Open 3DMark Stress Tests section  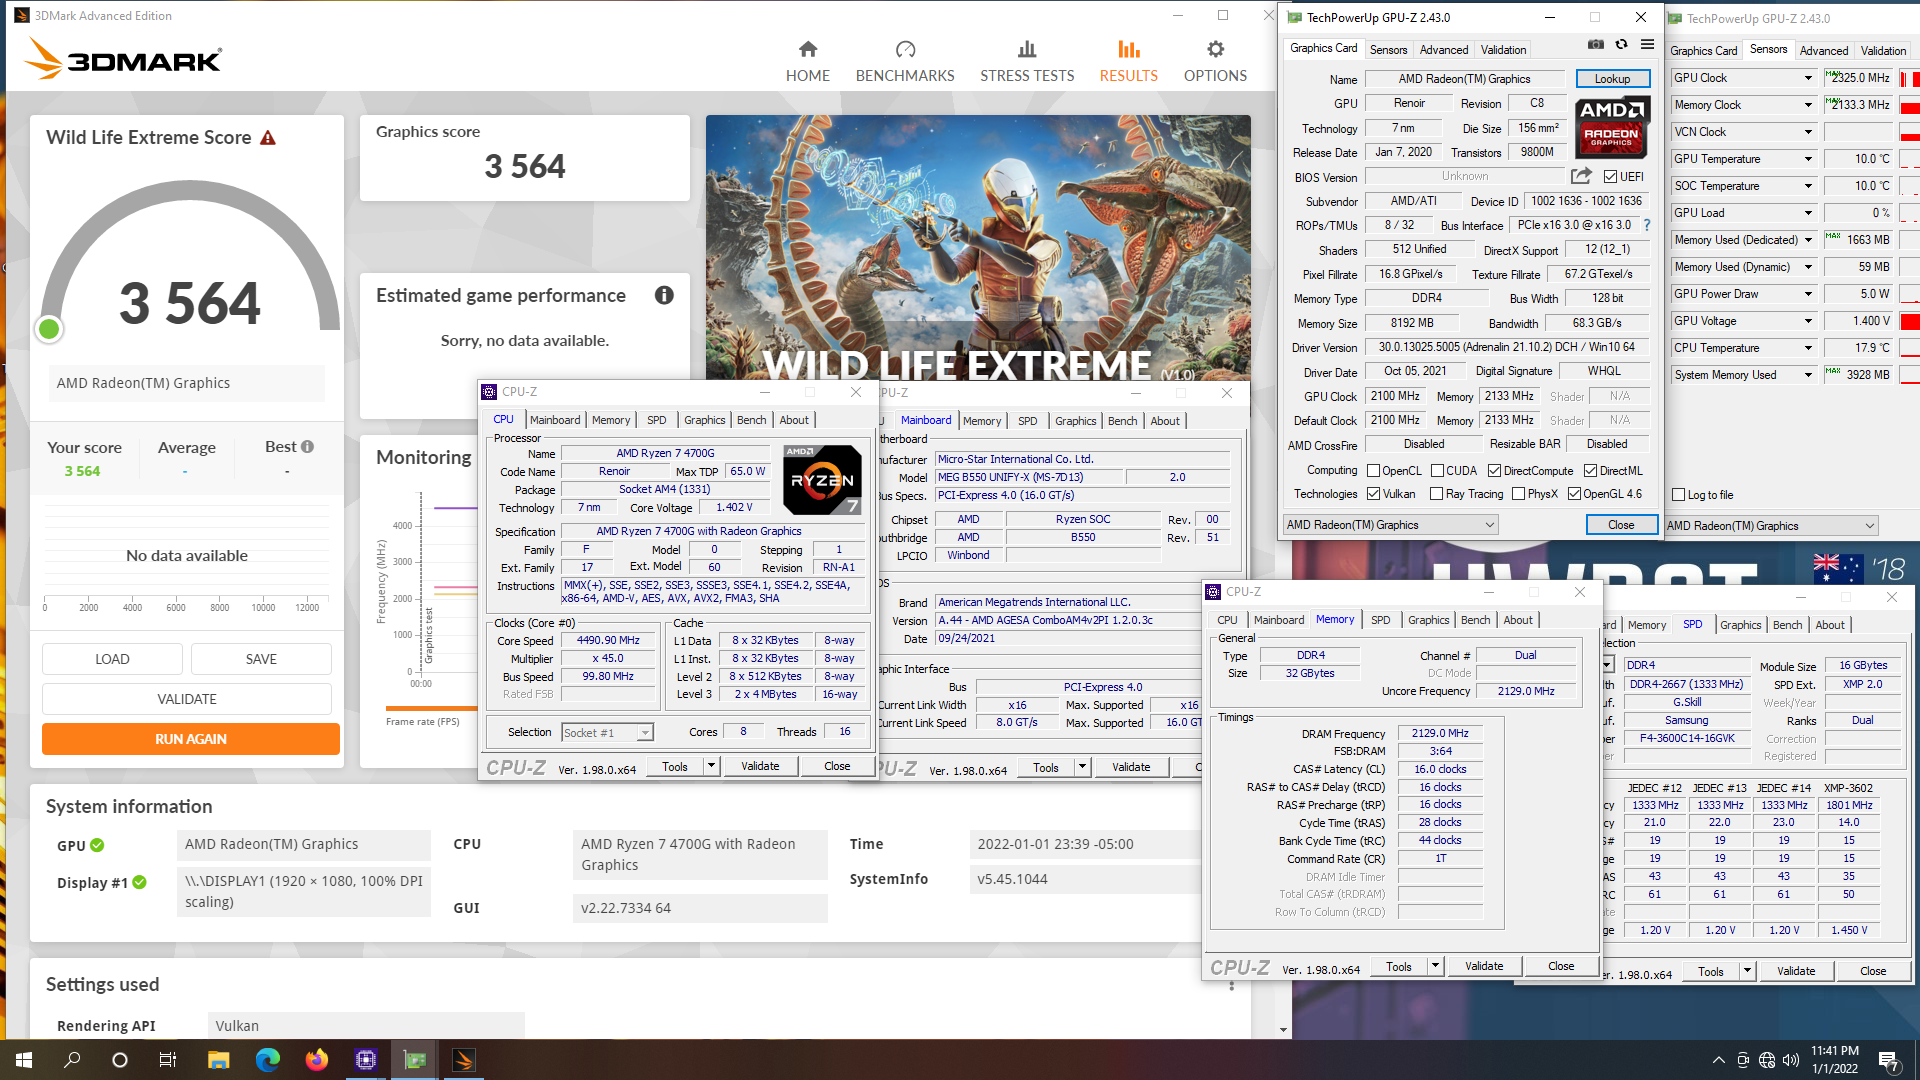click(x=1027, y=61)
